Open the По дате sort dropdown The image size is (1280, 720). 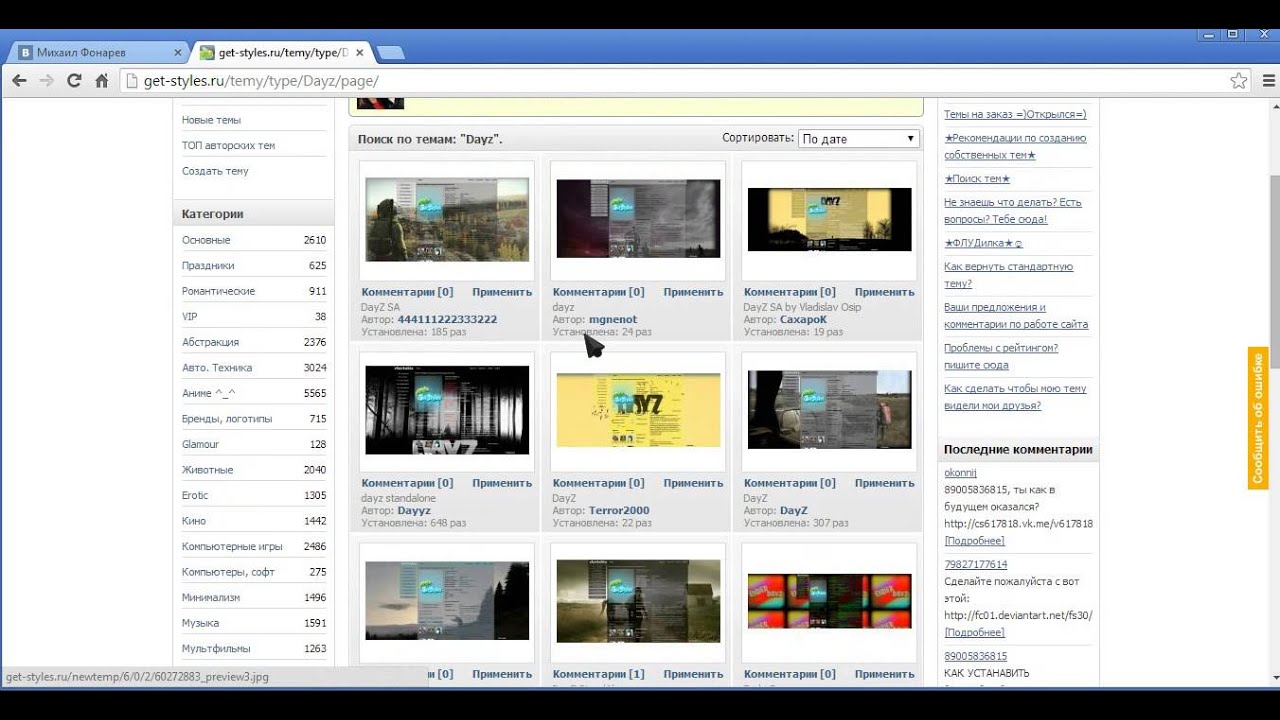click(x=859, y=139)
